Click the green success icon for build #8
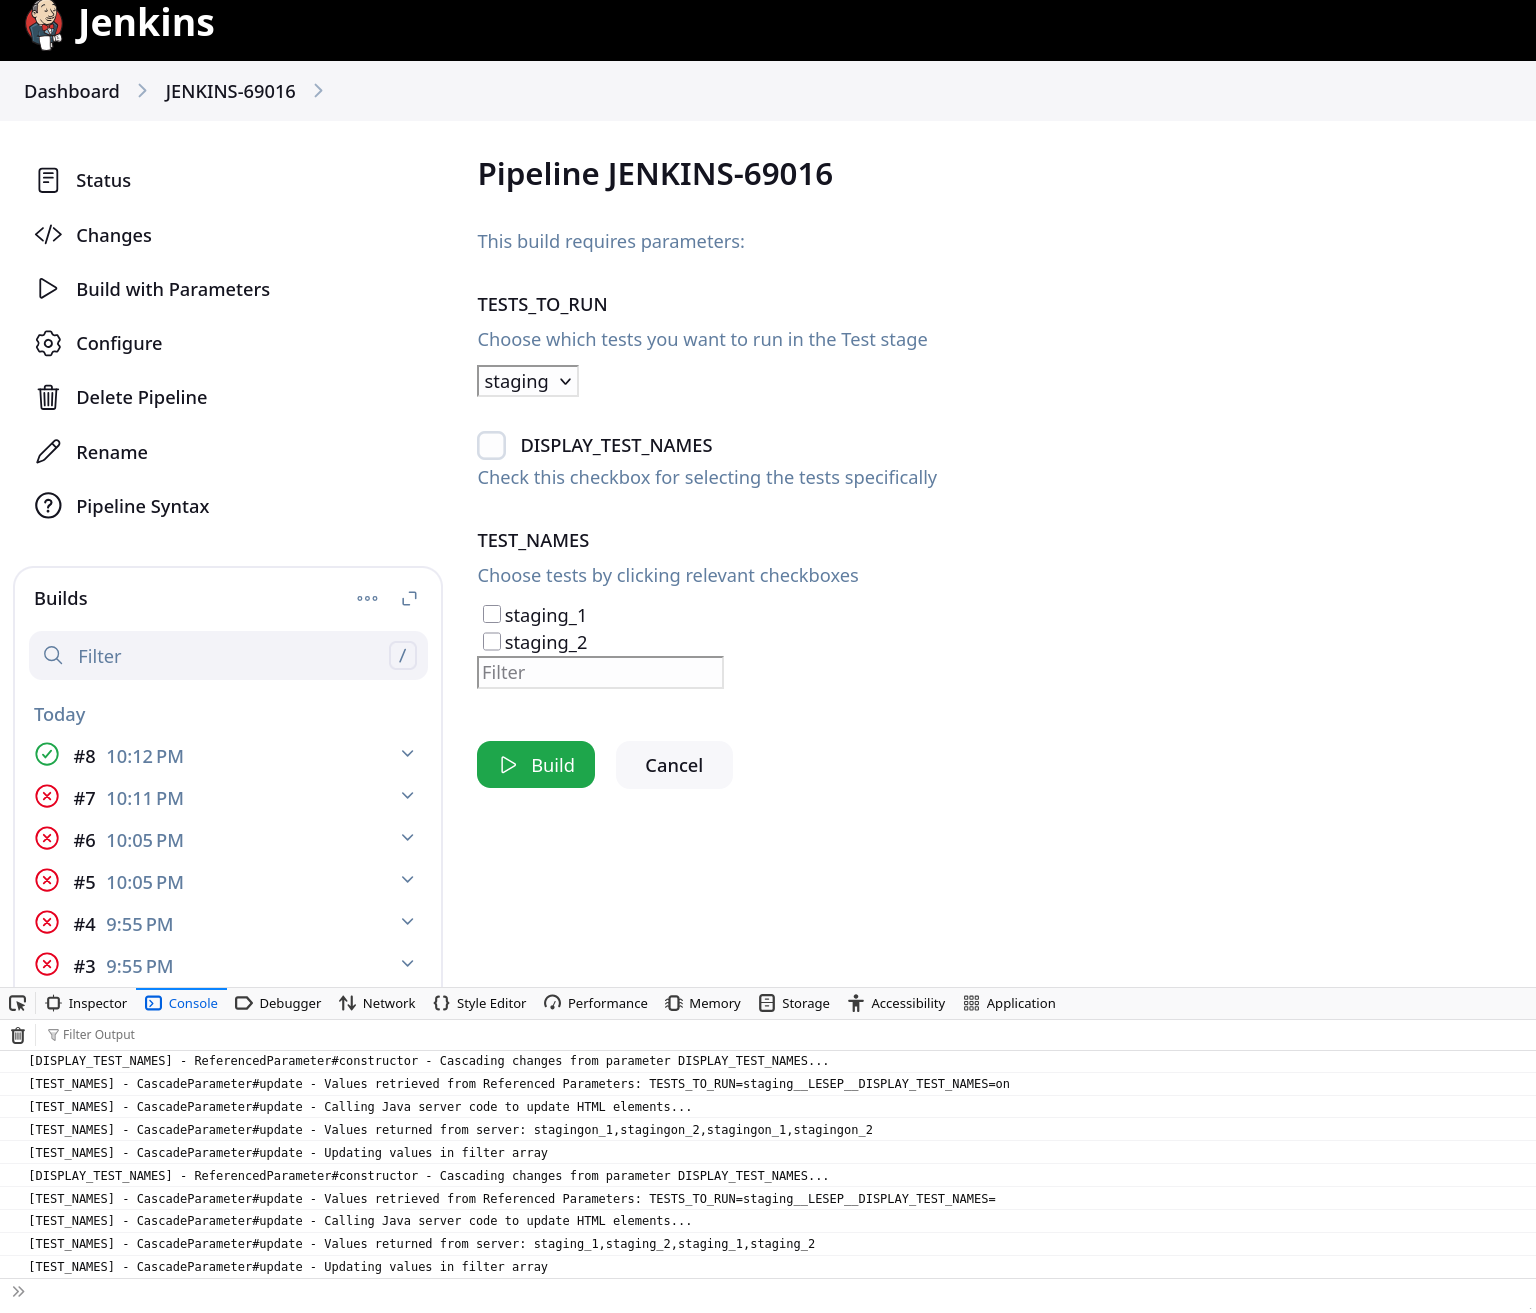The image size is (1536, 1313). [x=47, y=755]
